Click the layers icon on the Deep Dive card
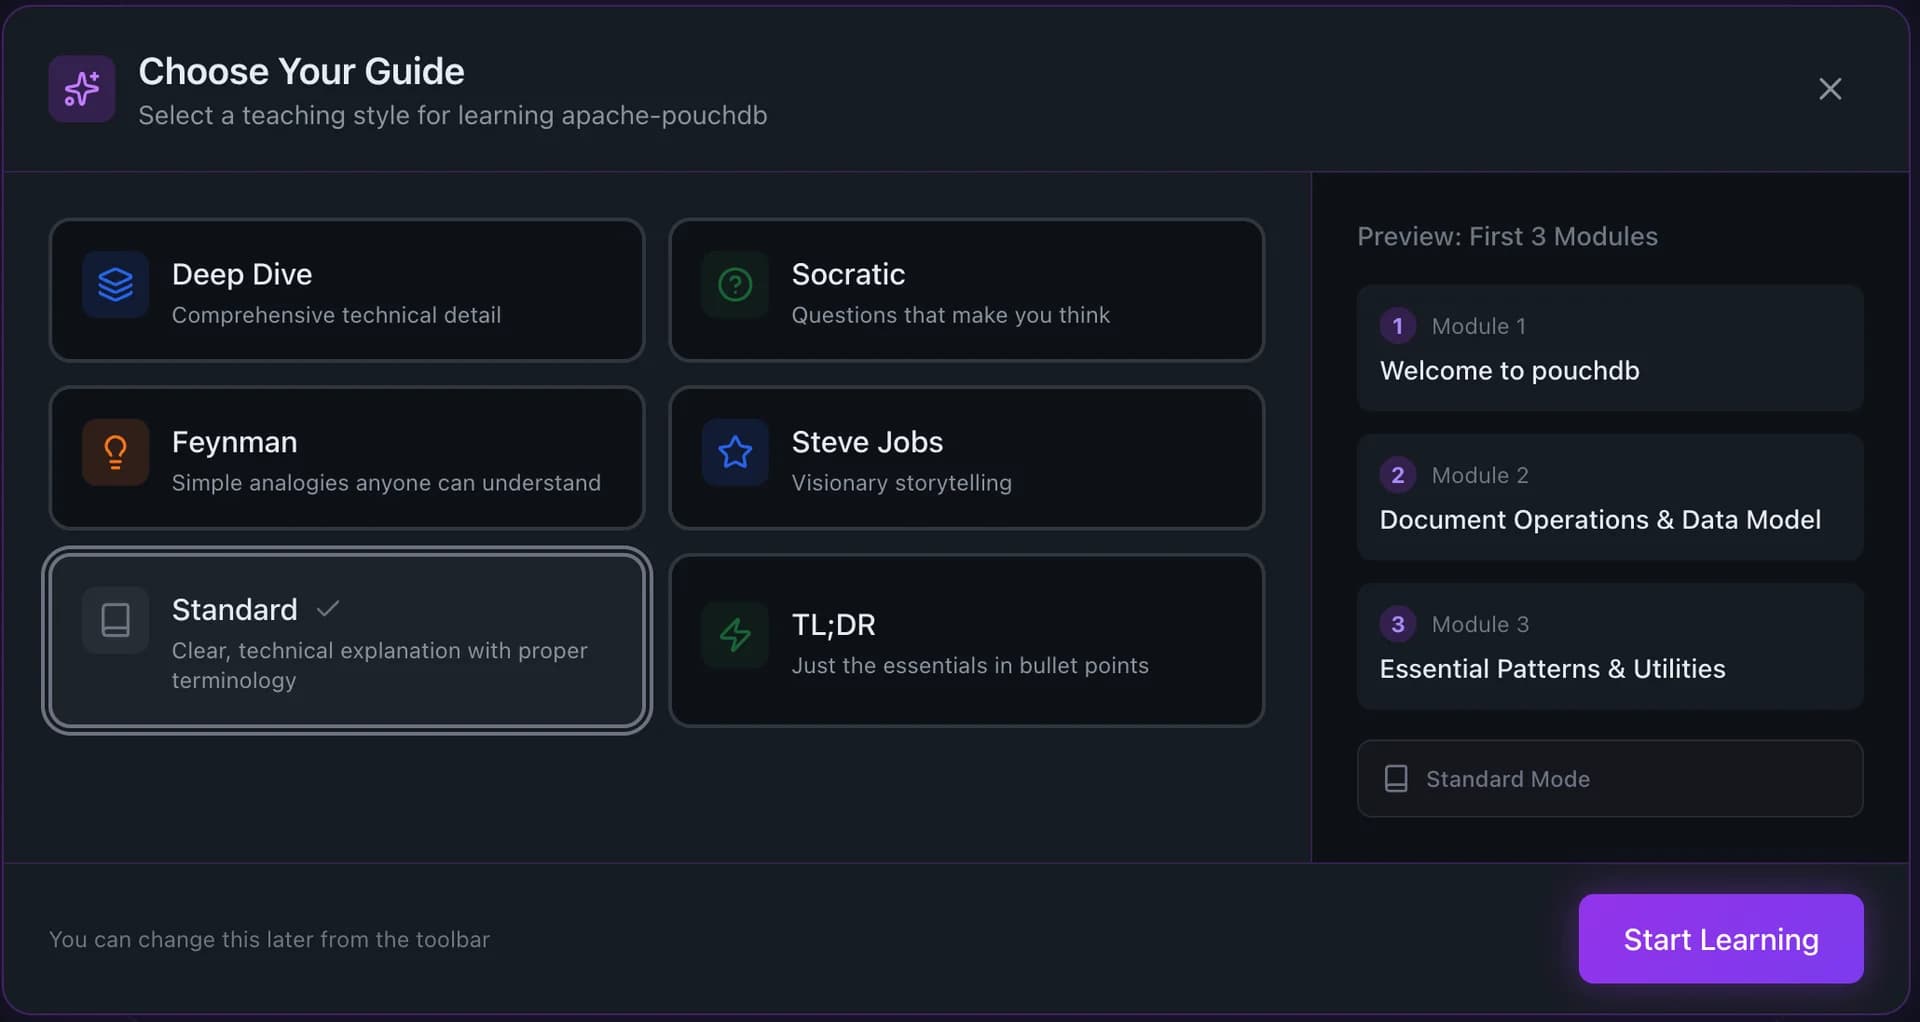 pyautogui.click(x=115, y=285)
